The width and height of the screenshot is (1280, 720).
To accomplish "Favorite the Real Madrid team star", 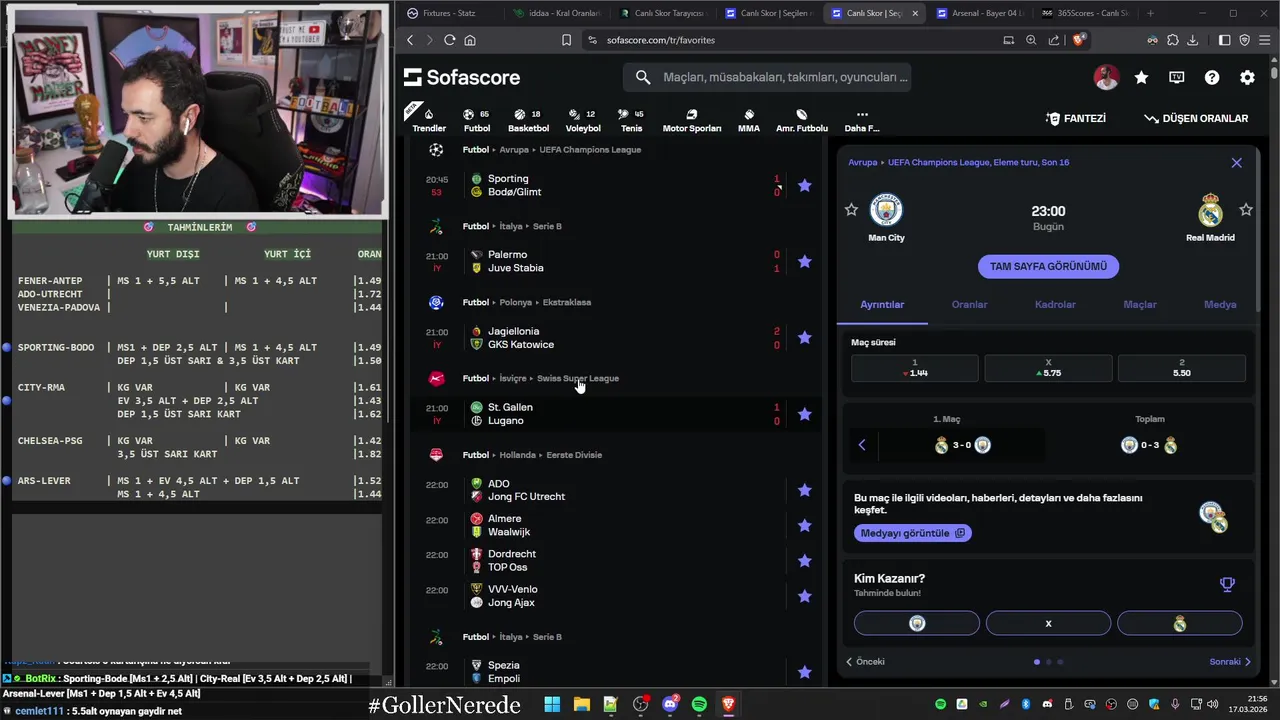I will 1246,210.
